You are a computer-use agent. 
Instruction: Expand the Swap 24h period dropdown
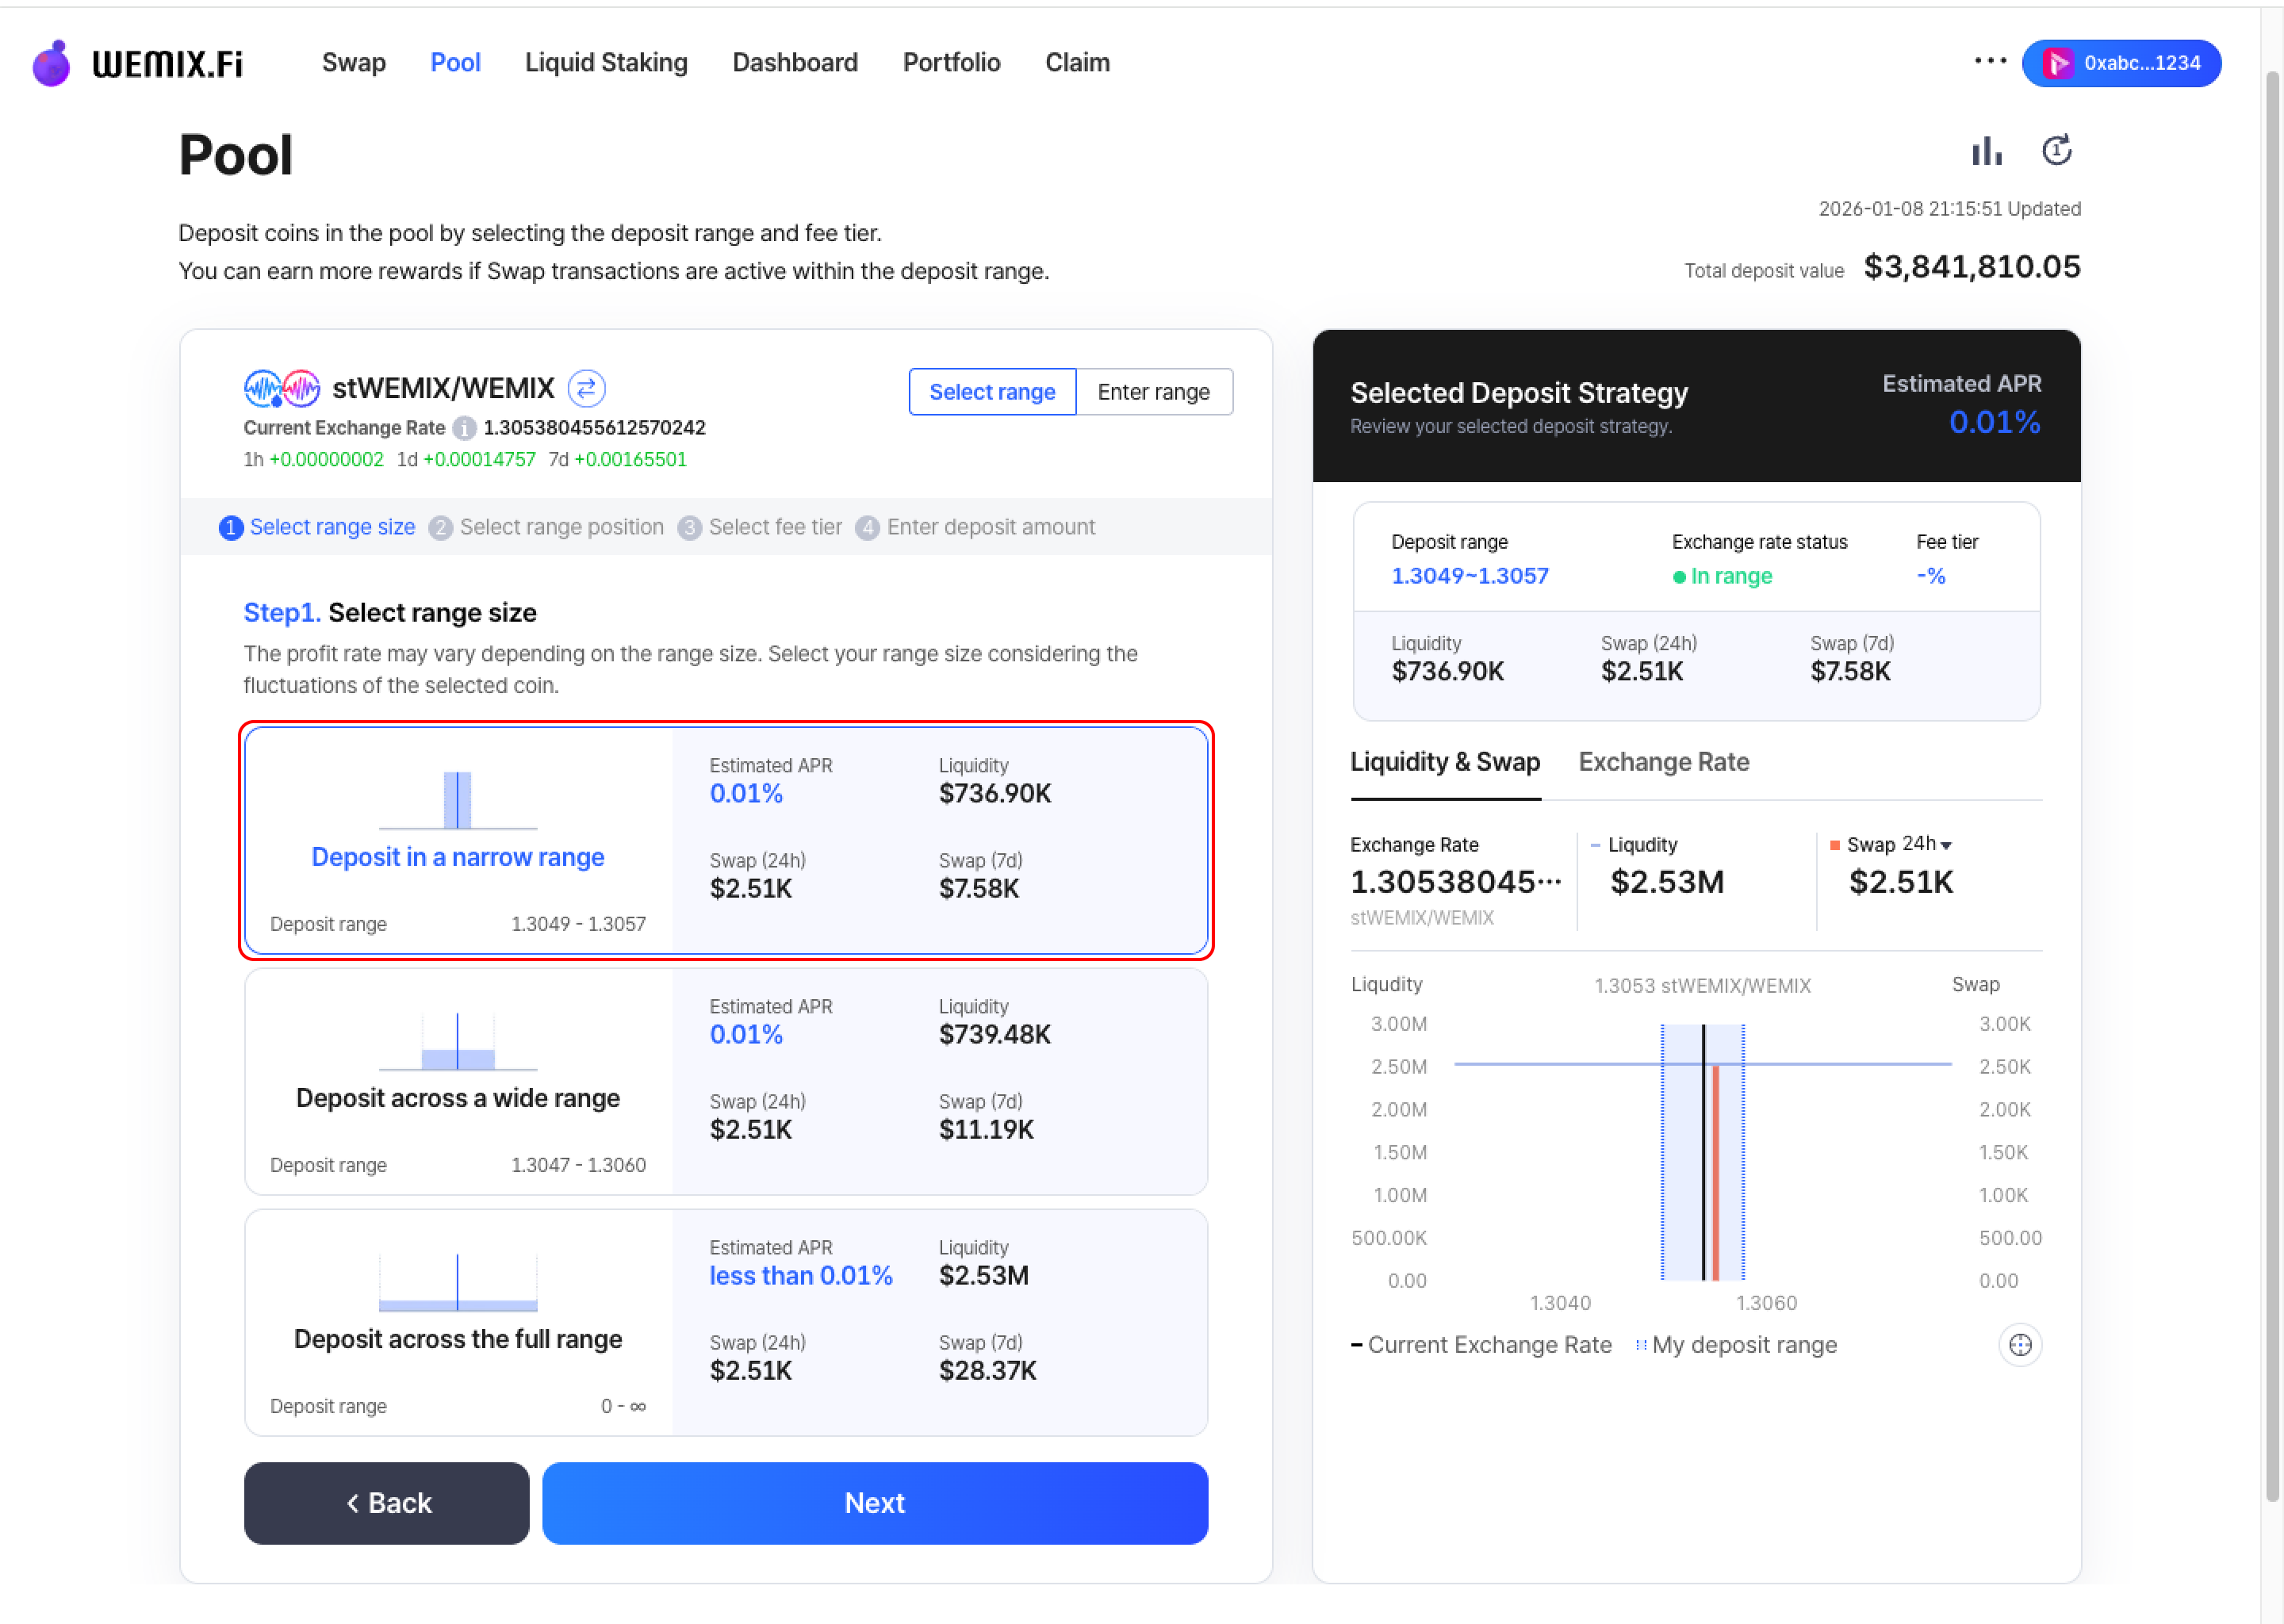1926,845
